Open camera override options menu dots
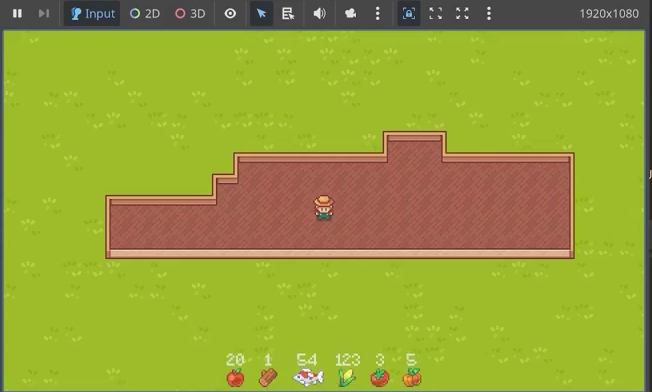Screen dimensions: 652x392 click(x=378, y=13)
